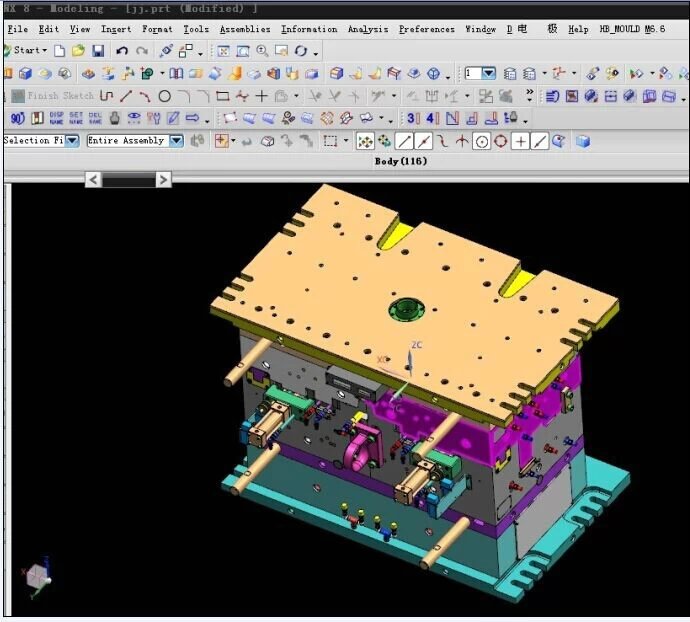This screenshot has height=622, width=690.
Task: Select the Circle sketch tool
Action: click(164, 96)
